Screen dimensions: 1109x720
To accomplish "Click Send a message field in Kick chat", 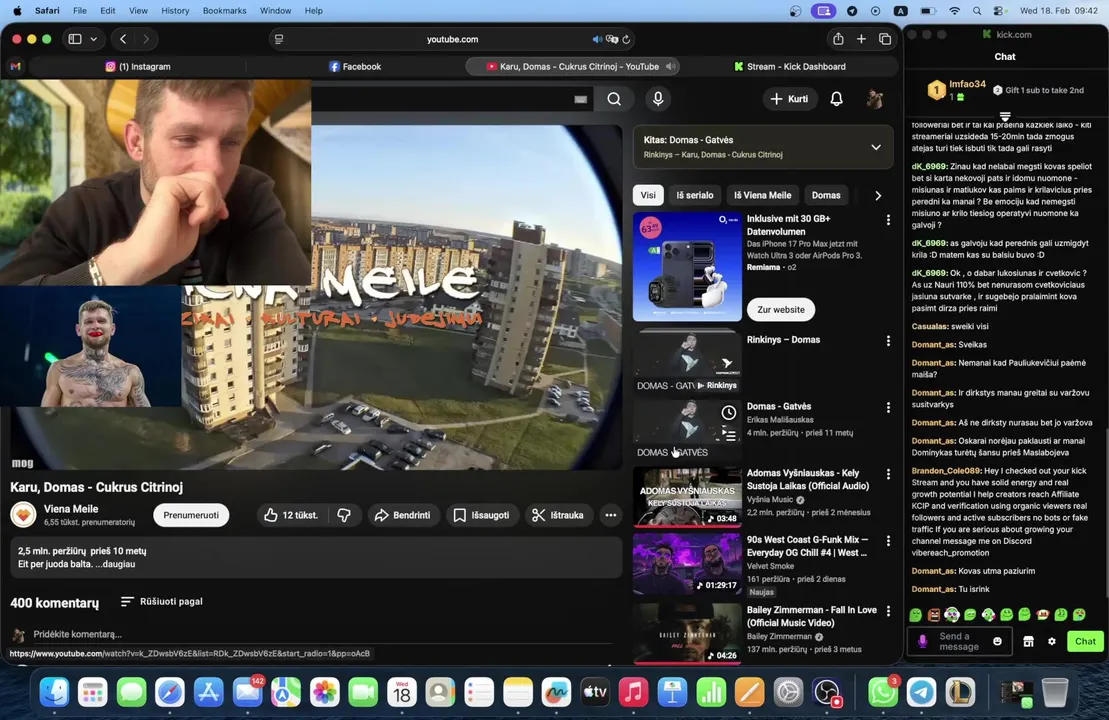I will coord(958,641).
